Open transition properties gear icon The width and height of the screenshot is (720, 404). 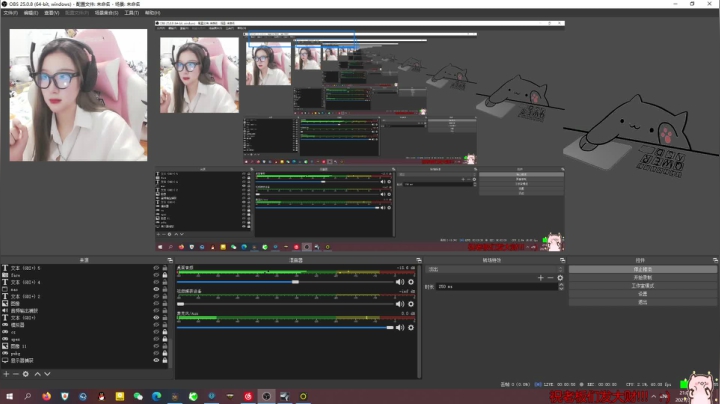coord(560,278)
